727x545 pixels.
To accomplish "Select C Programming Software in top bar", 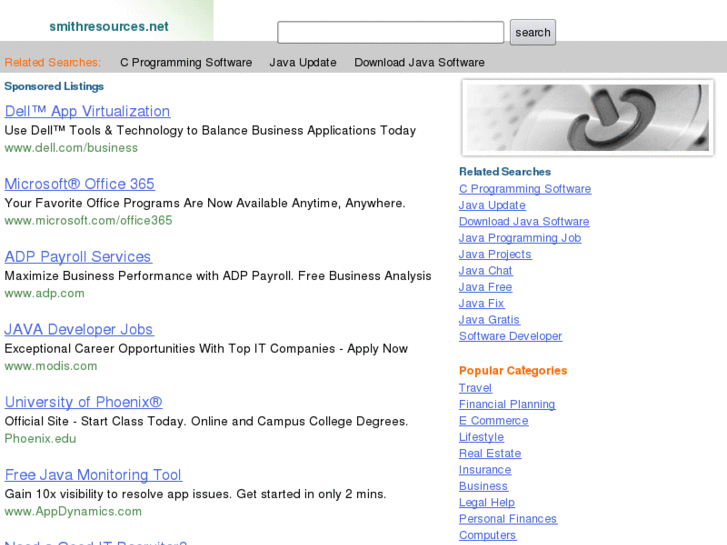I will click(186, 63).
